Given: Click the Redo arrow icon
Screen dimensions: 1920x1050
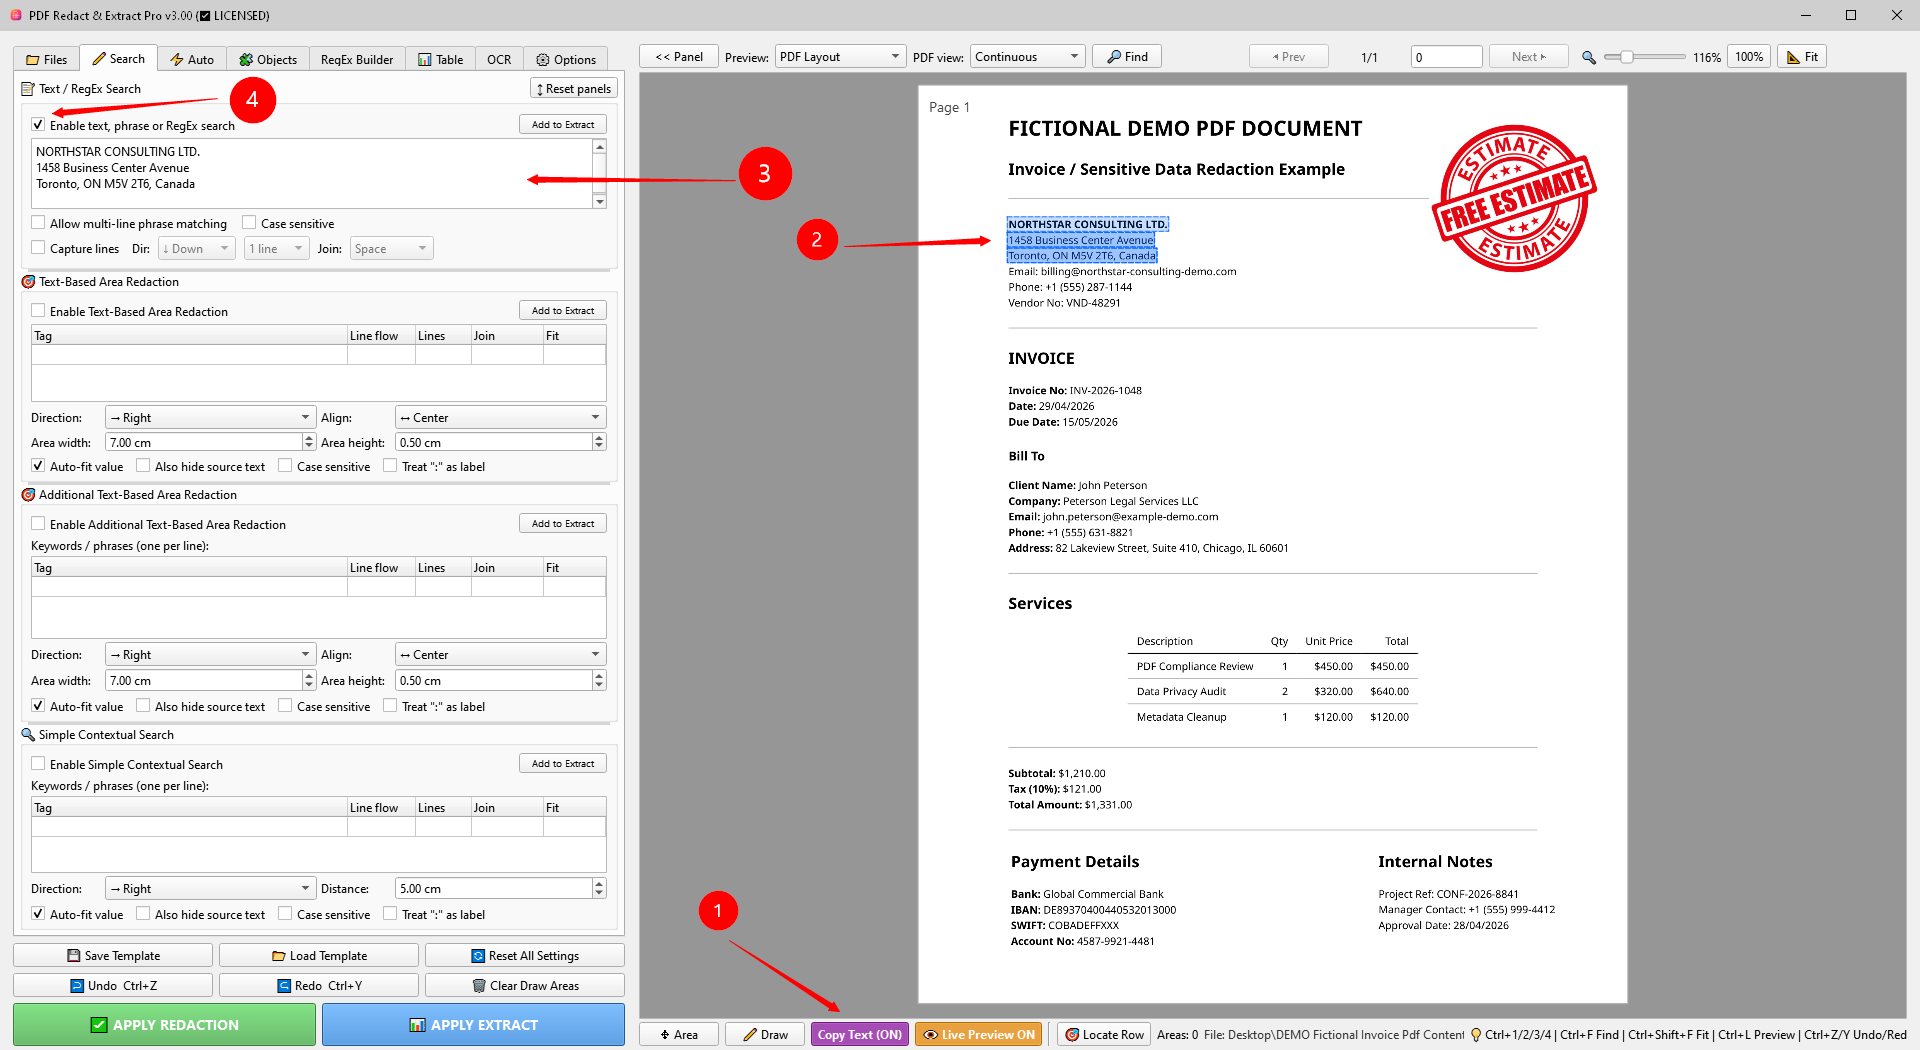Looking at the screenshot, I should (x=284, y=986).
